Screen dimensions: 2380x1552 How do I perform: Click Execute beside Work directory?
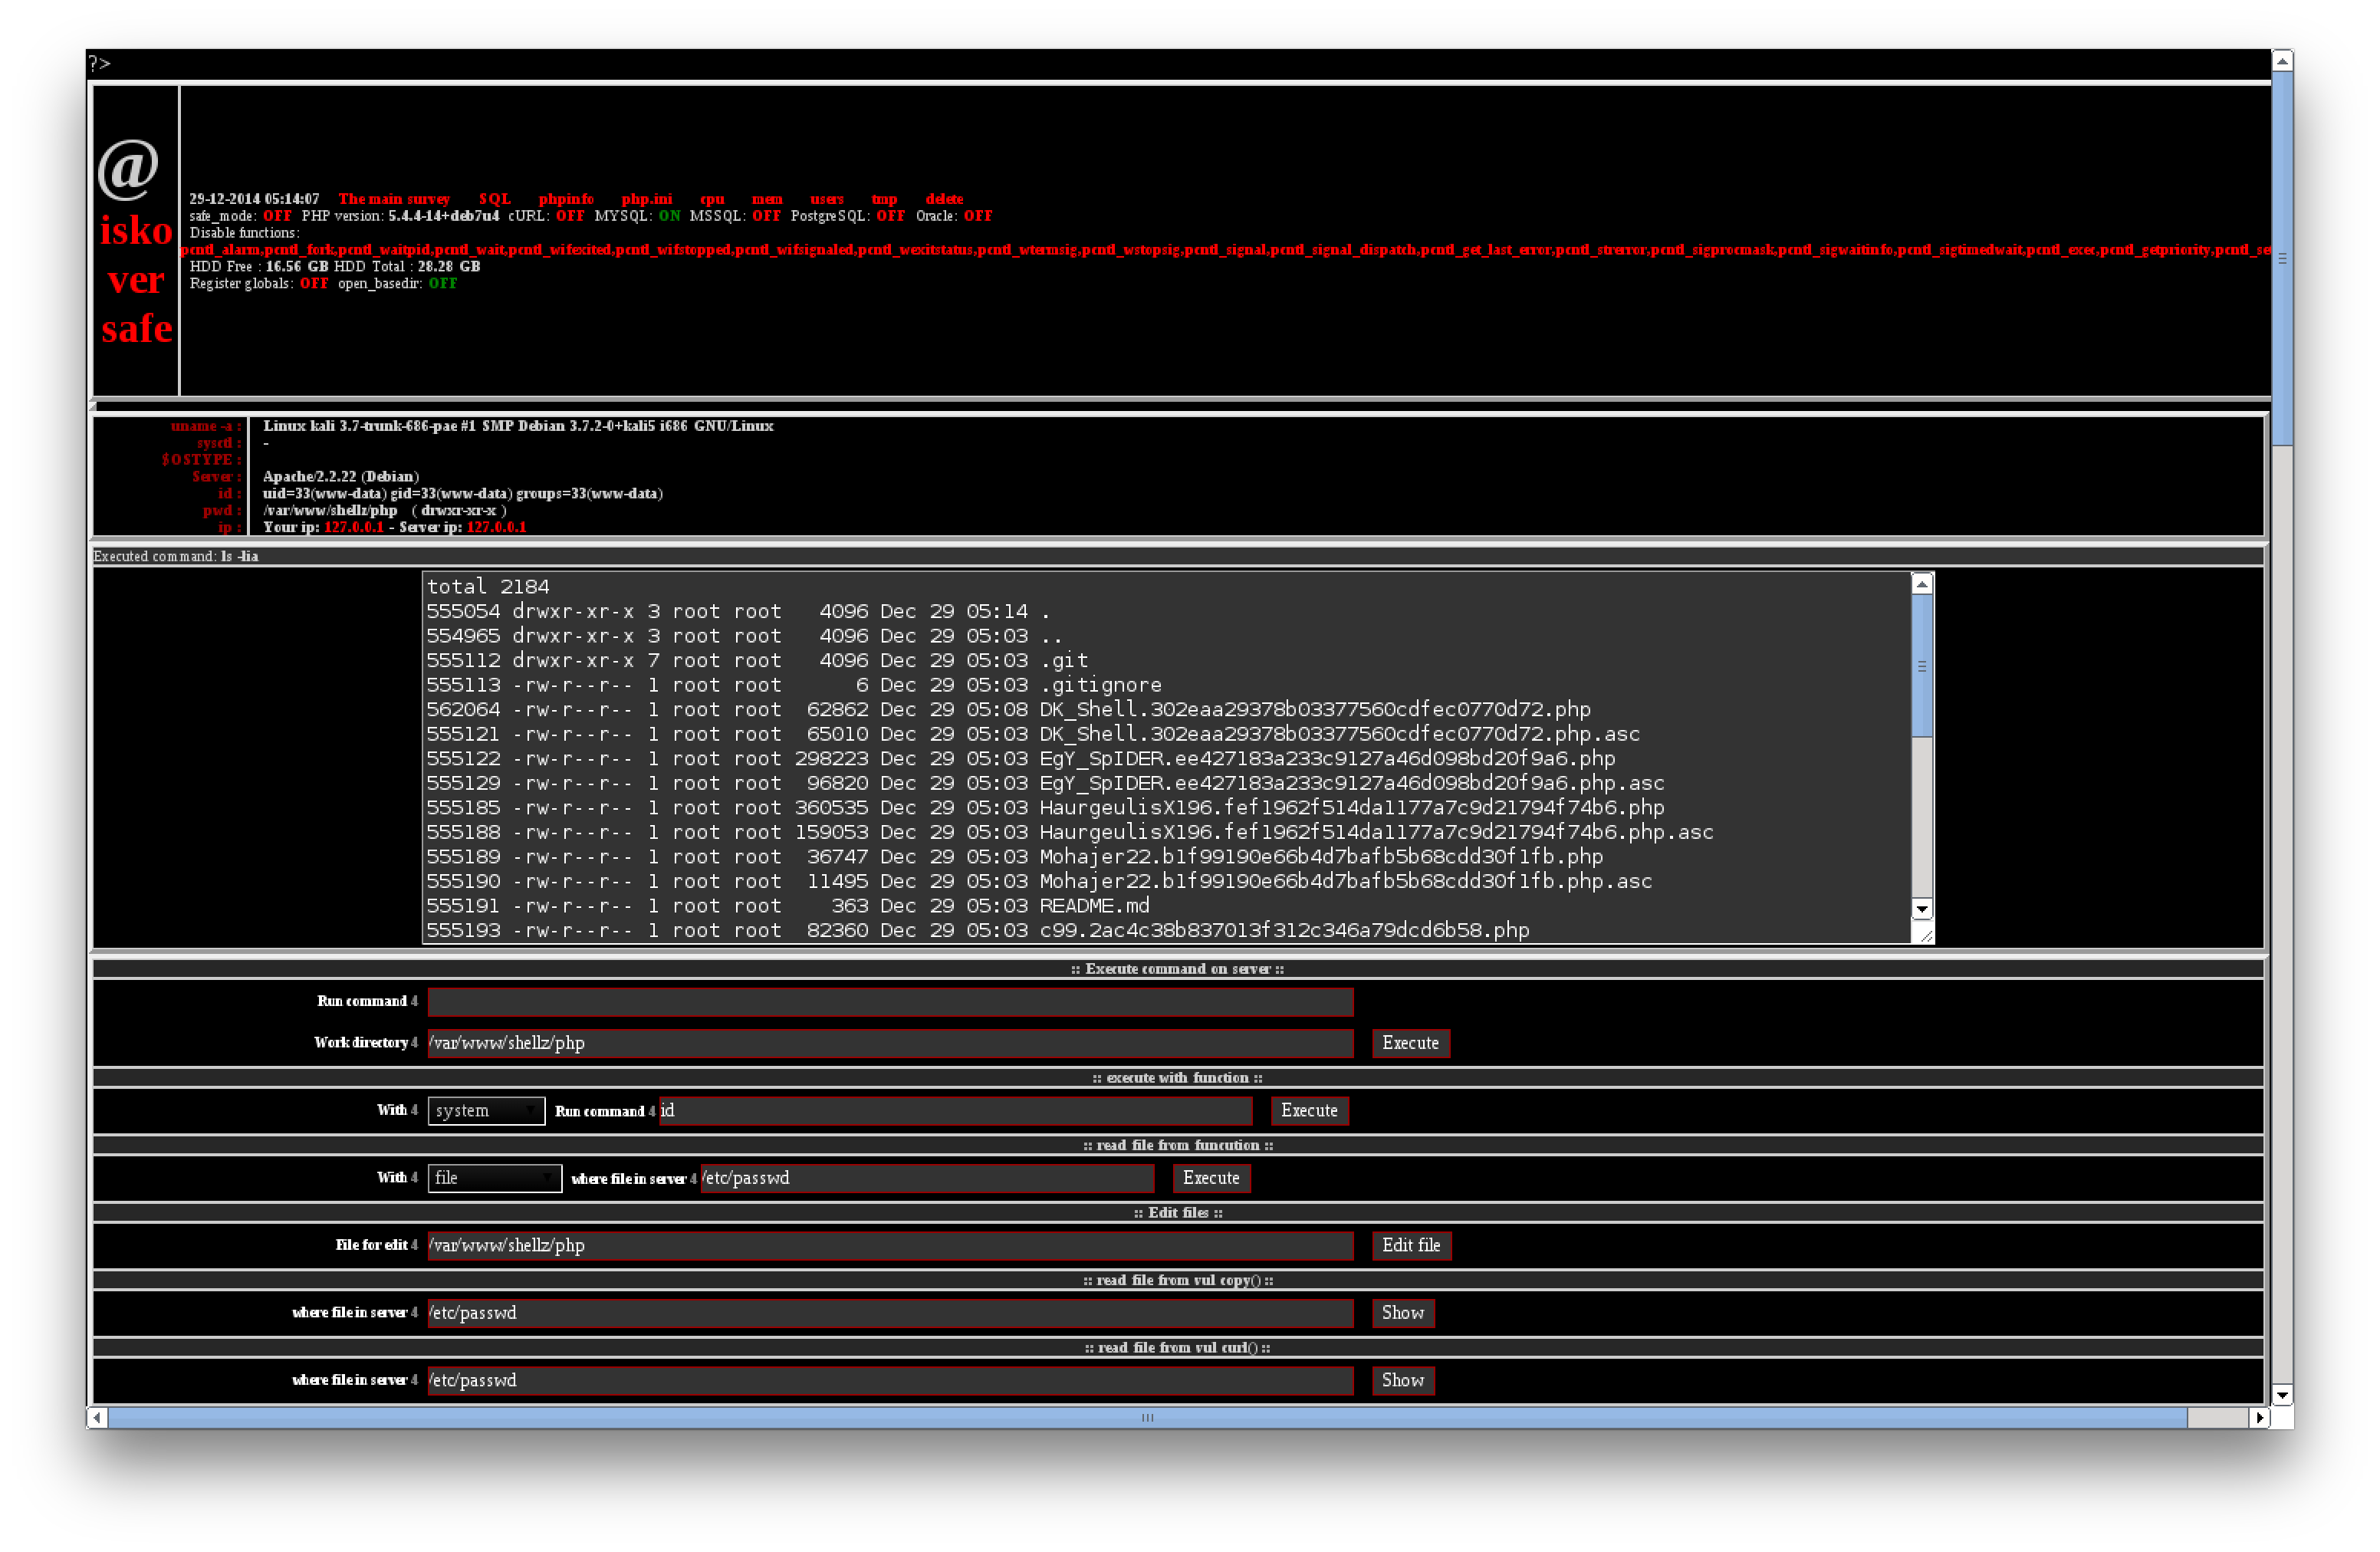(1410, 1043)
